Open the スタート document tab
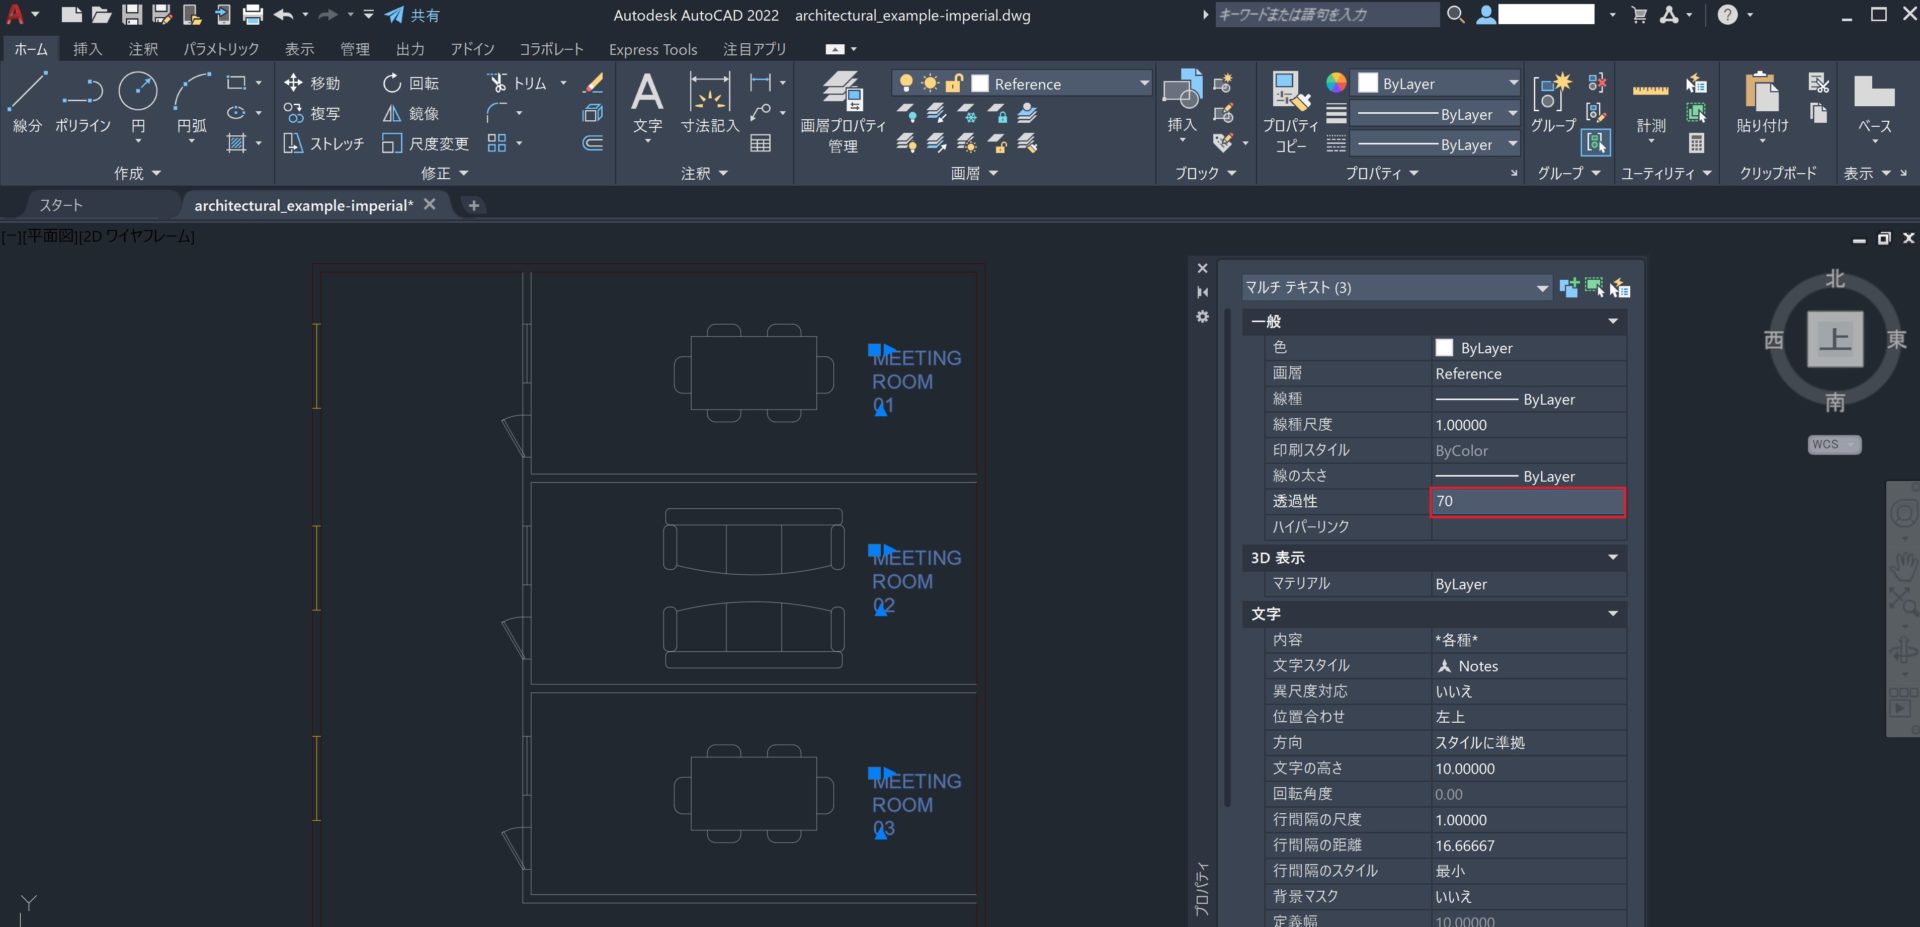The width and height of the screenshot is (1920, 927). pyautogui.click(x=61, y=205)
